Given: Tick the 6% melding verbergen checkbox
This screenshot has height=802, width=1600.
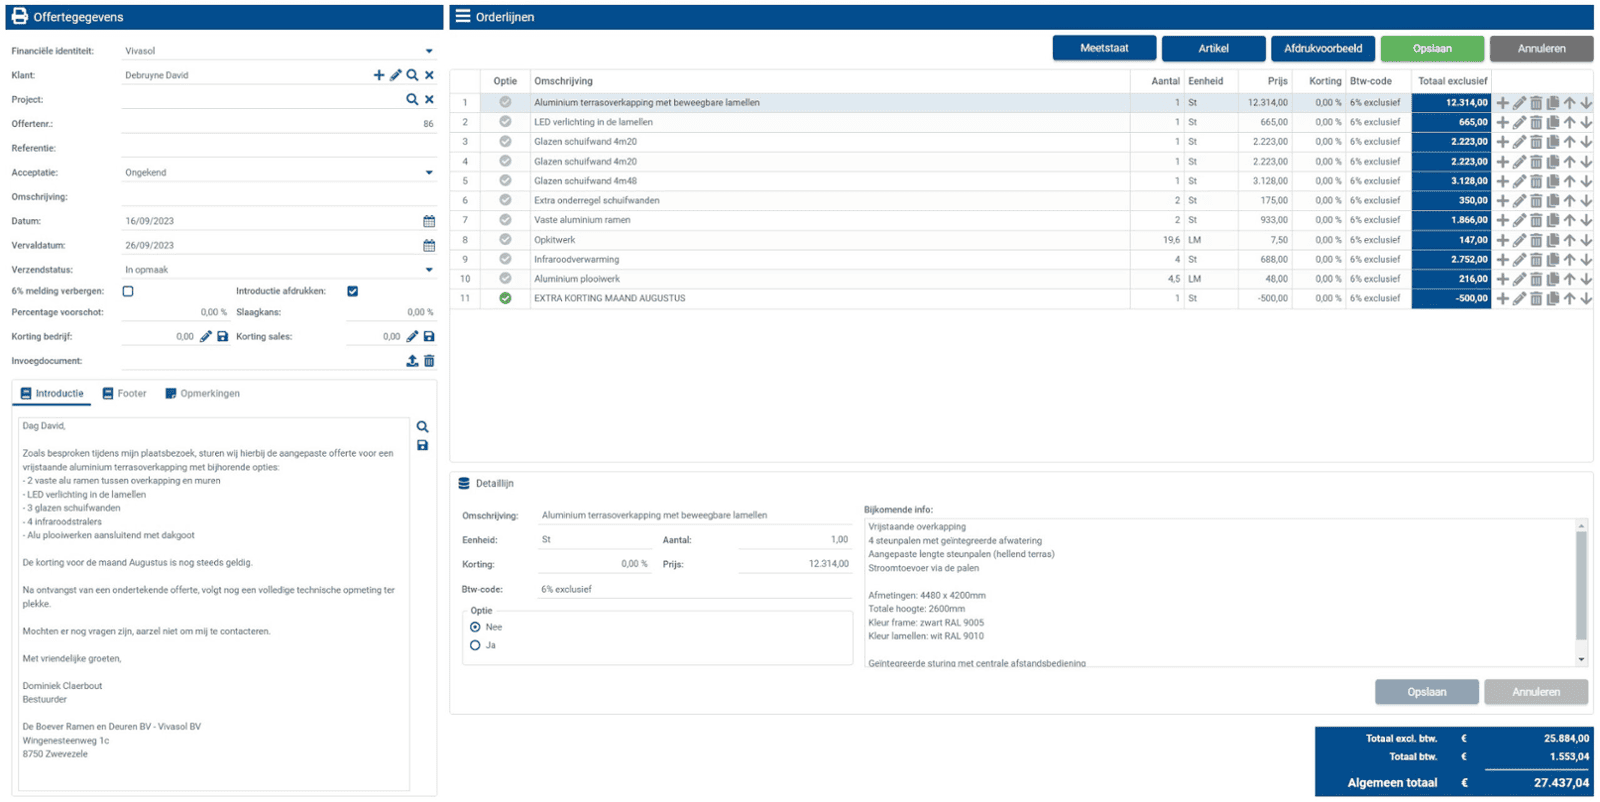Looking at the screenshot, I should point(128,291).
